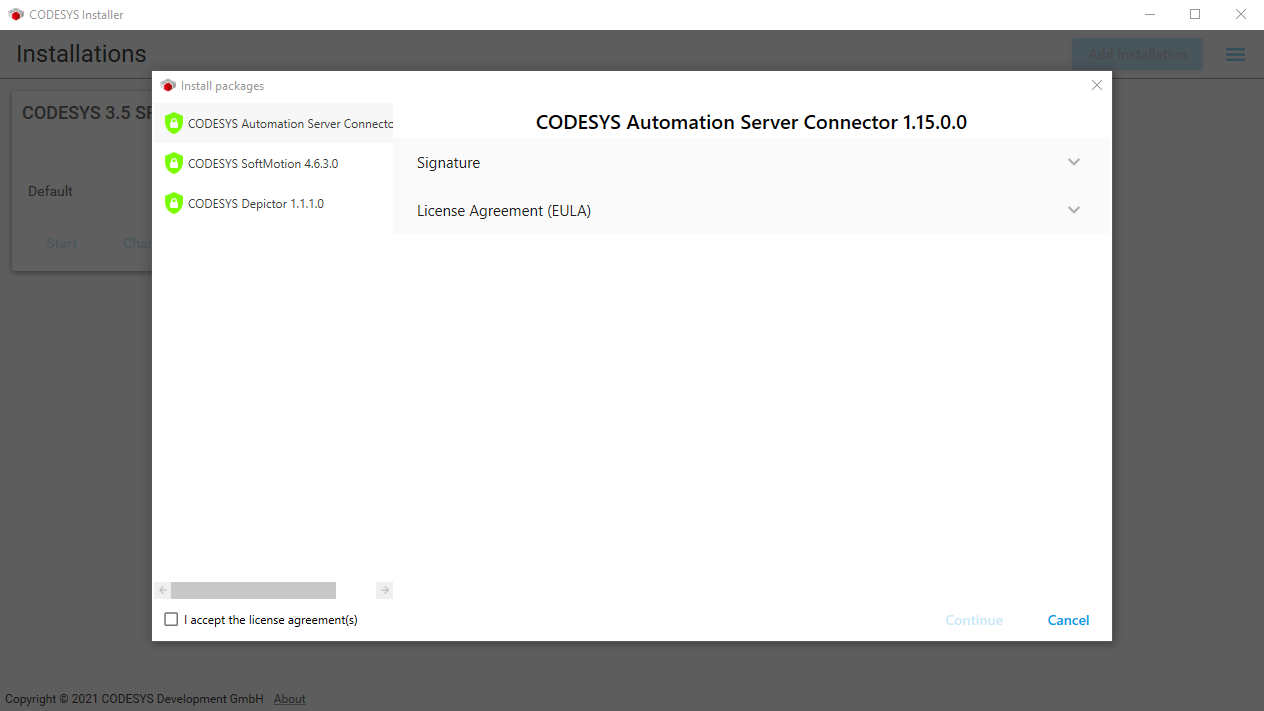The image size is (1264, 711).
Task: Open the Signature section header
Action: click(449, 163)
